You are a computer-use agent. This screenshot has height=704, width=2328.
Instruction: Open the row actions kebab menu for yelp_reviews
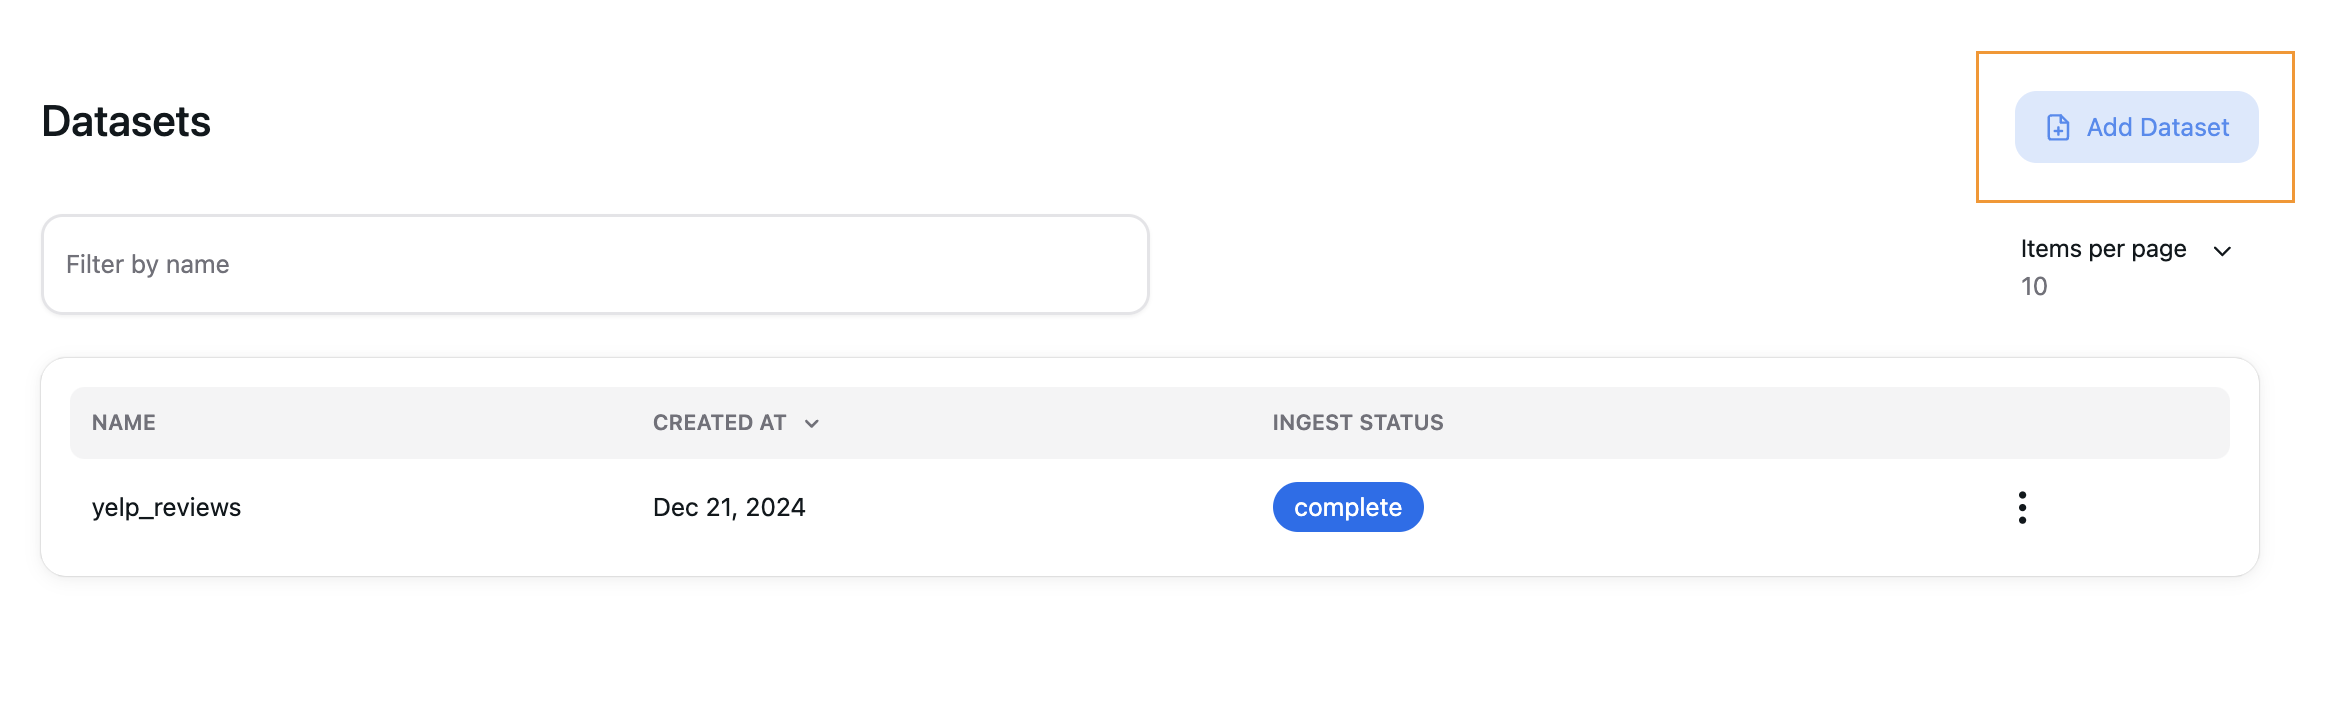pos(2022,507)
